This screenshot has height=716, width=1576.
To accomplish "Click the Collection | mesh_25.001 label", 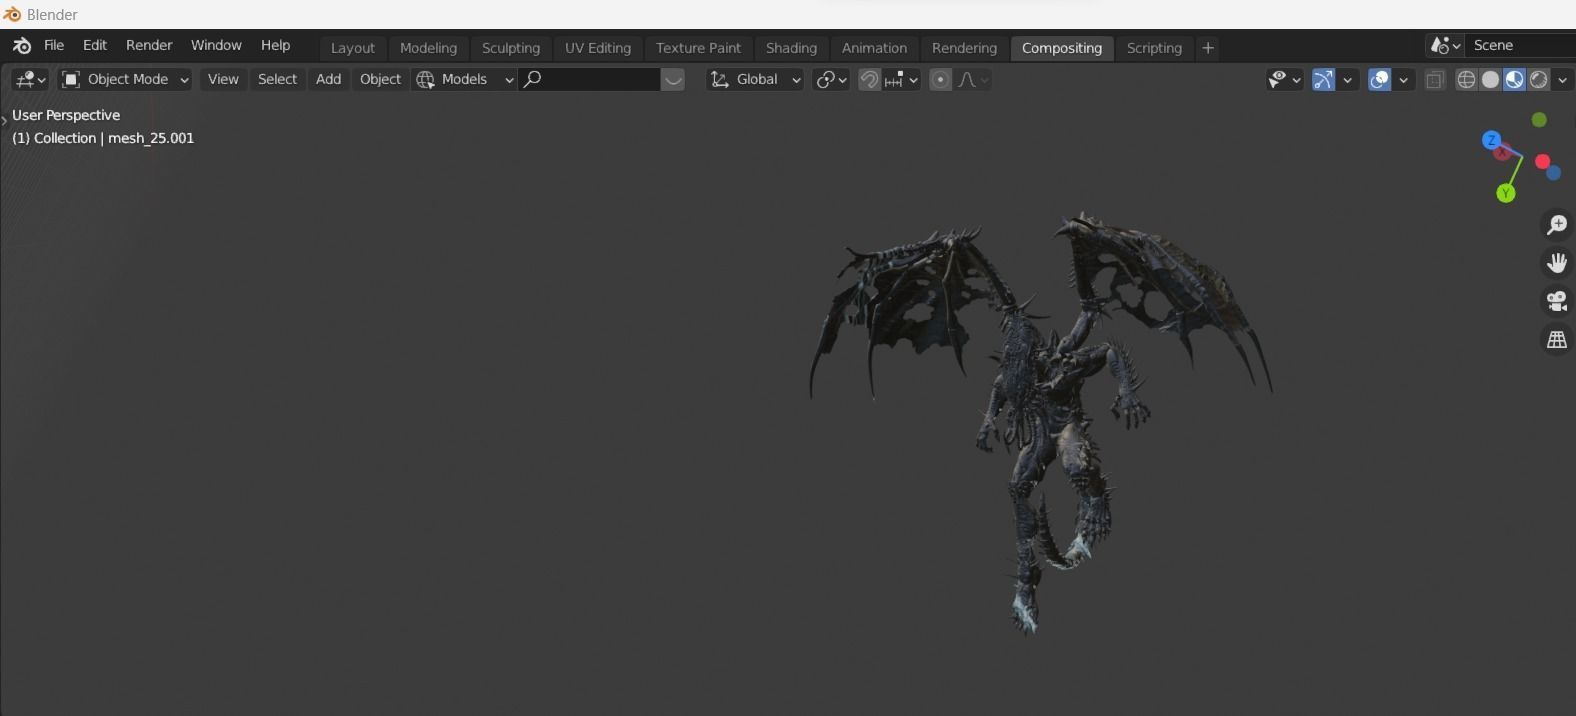I will coord(103,138).
